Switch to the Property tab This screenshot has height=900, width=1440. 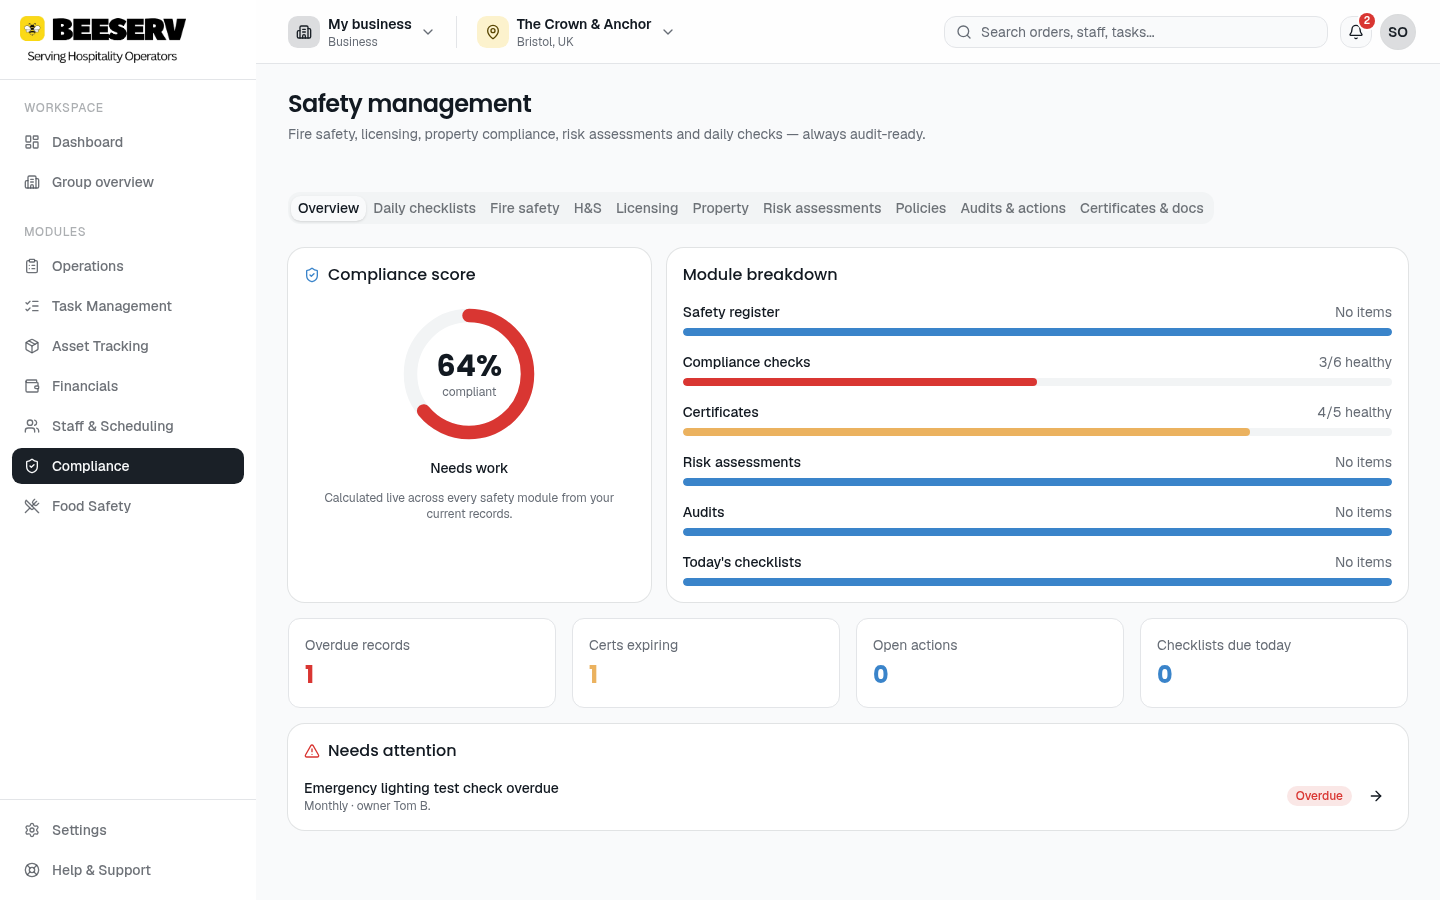click(x=720, y=208)
